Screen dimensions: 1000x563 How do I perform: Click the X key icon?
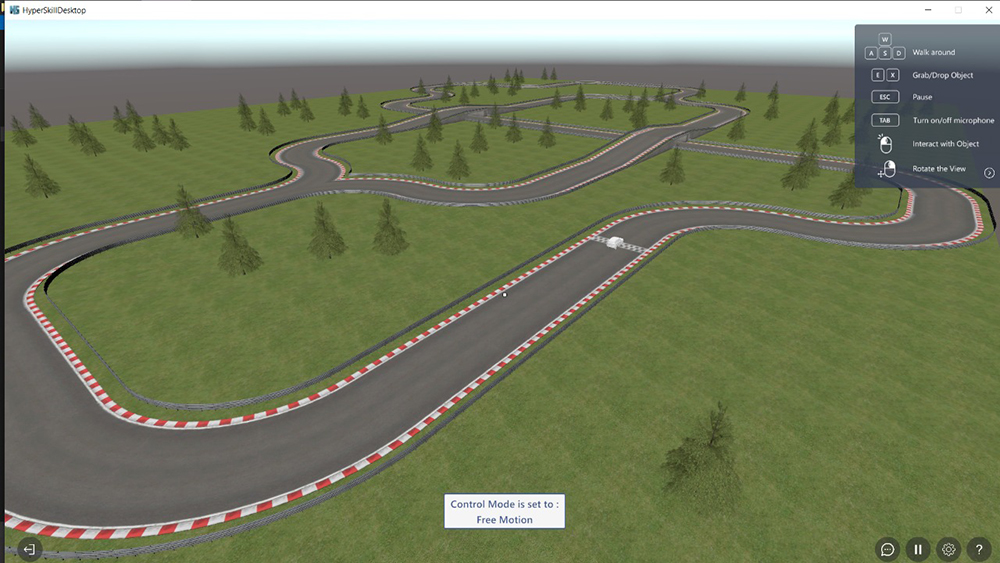click(893, 75)
